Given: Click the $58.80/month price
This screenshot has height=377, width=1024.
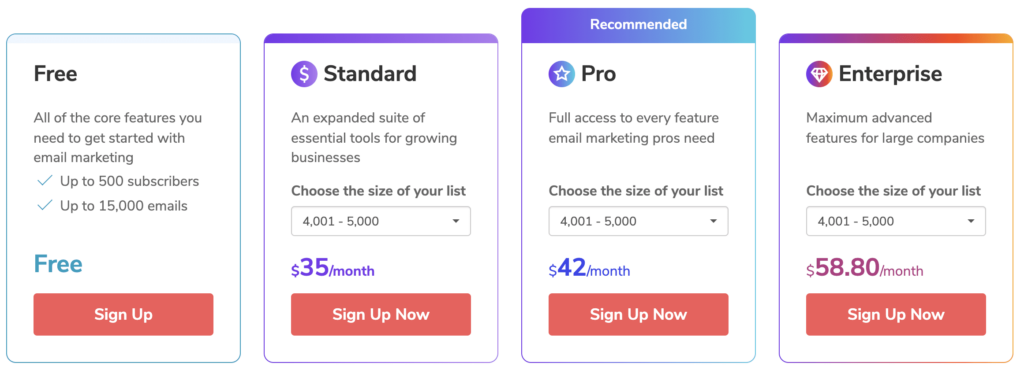Looking at the screenshot, I should (865, 268).
